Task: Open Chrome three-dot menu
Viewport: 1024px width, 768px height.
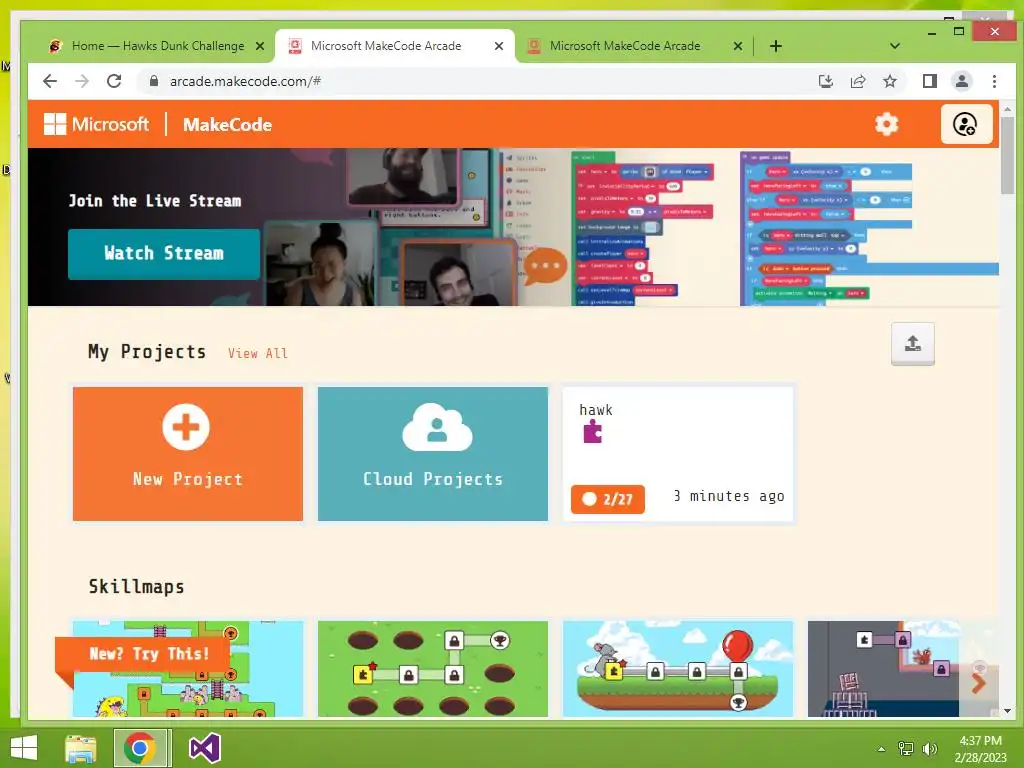Action: pyautogui.click(x=994, y=81)
